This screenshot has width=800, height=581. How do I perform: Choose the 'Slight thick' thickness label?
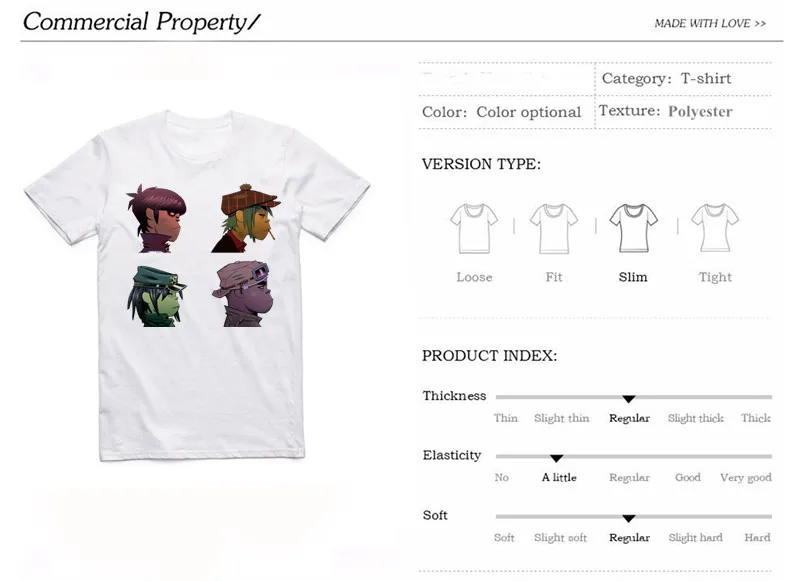(x=695, y=418)
